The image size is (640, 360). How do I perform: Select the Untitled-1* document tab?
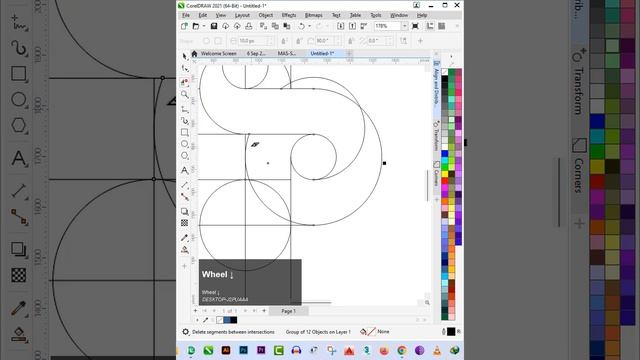(x=322, y=53)
